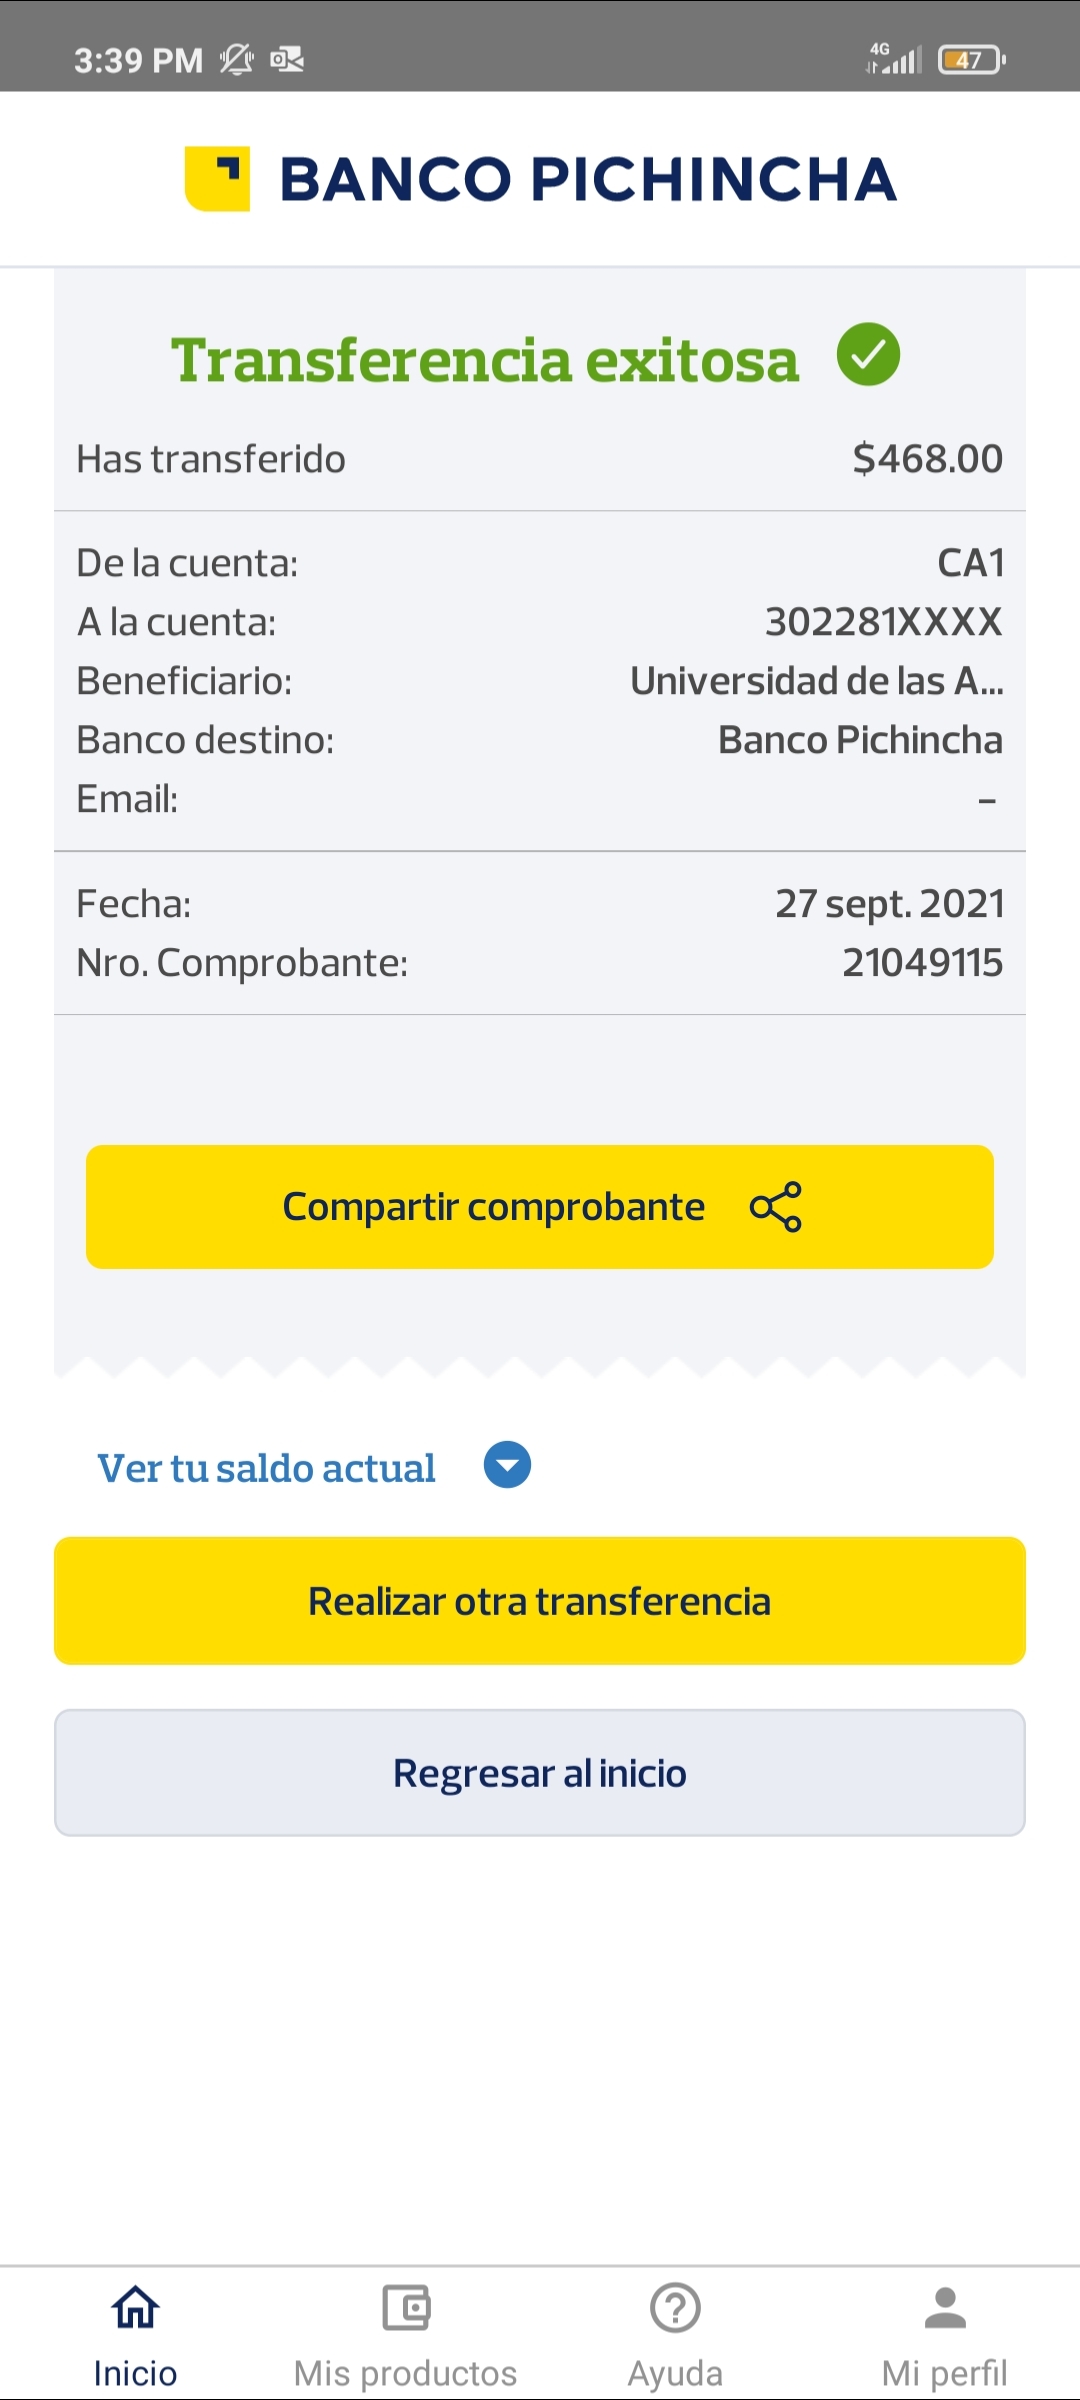Open Mis productos wallet icon
Image resolution: width=1080 pixels, height=2400 pixels.
pyautogui.click(x=406, y=2308)
